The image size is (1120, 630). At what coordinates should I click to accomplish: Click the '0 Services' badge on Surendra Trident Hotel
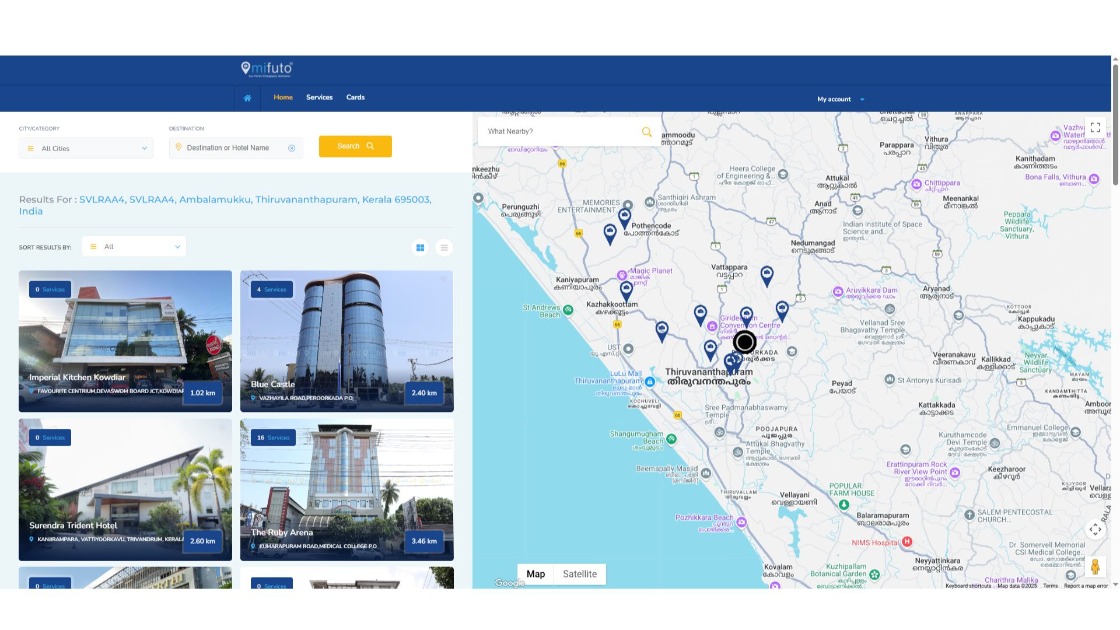(50, 437)
